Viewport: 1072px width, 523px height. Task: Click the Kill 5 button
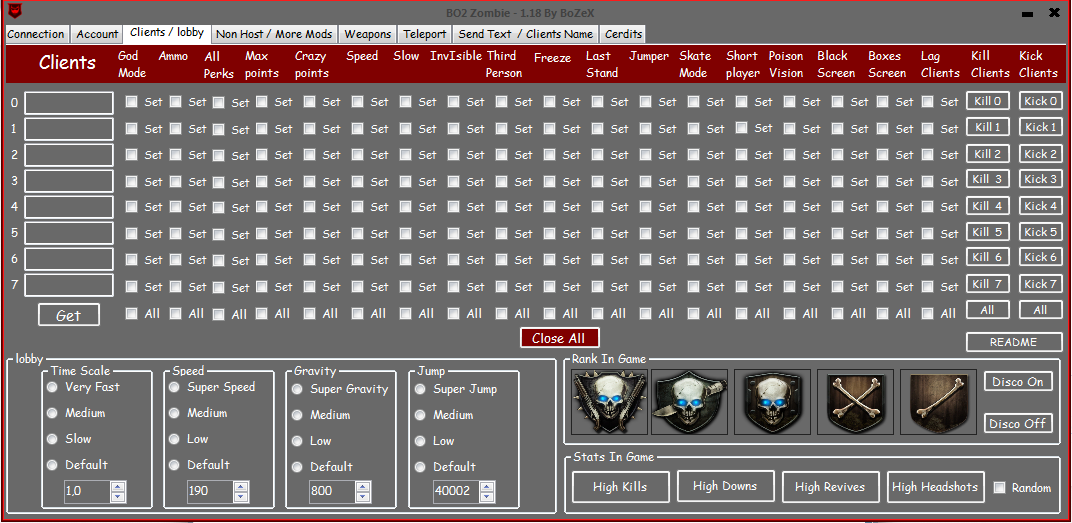pos(988,232)
